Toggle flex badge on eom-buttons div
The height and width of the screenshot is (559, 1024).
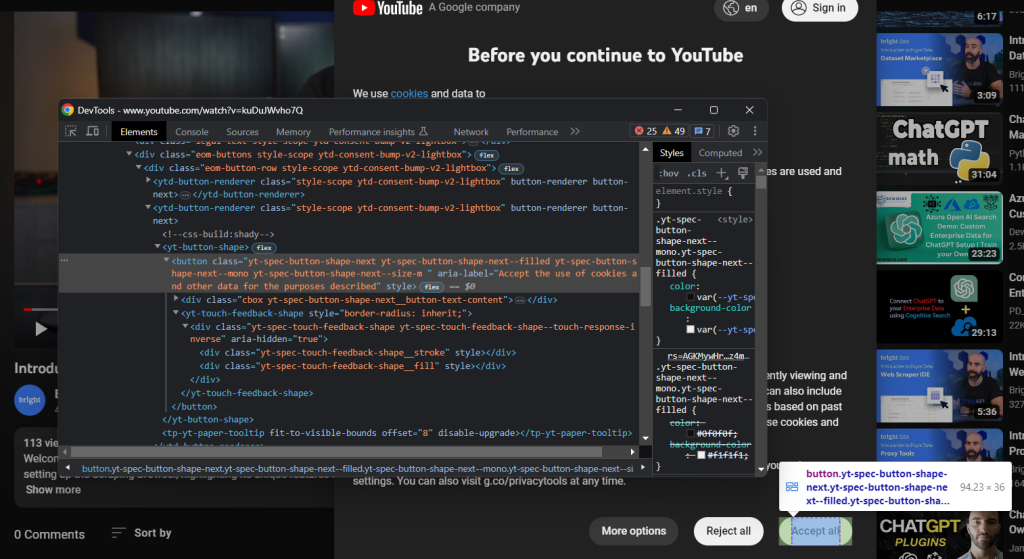click(x=487, y=155)
